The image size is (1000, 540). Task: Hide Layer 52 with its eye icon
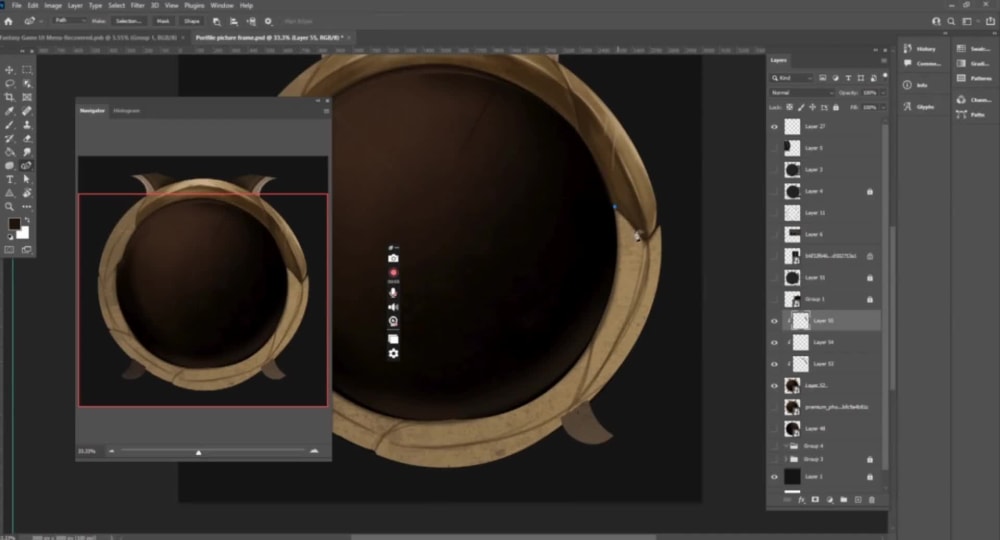[x=774, y=386]
